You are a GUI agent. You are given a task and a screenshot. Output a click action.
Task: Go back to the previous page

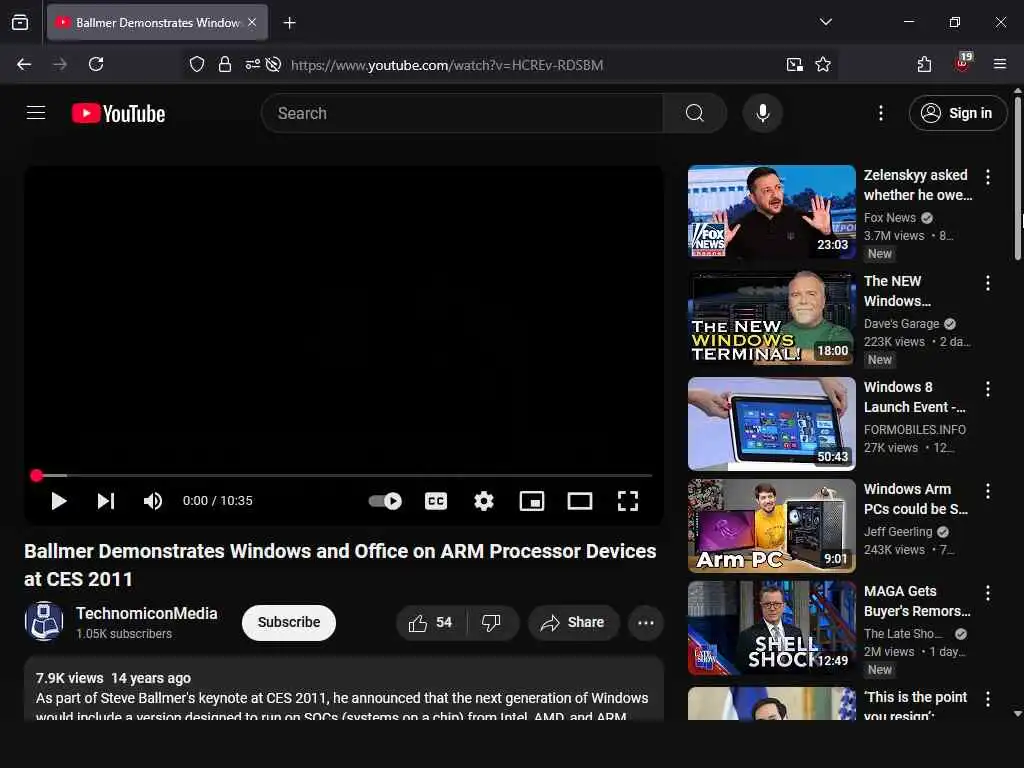pyautogui.click(x=24, y=64)
